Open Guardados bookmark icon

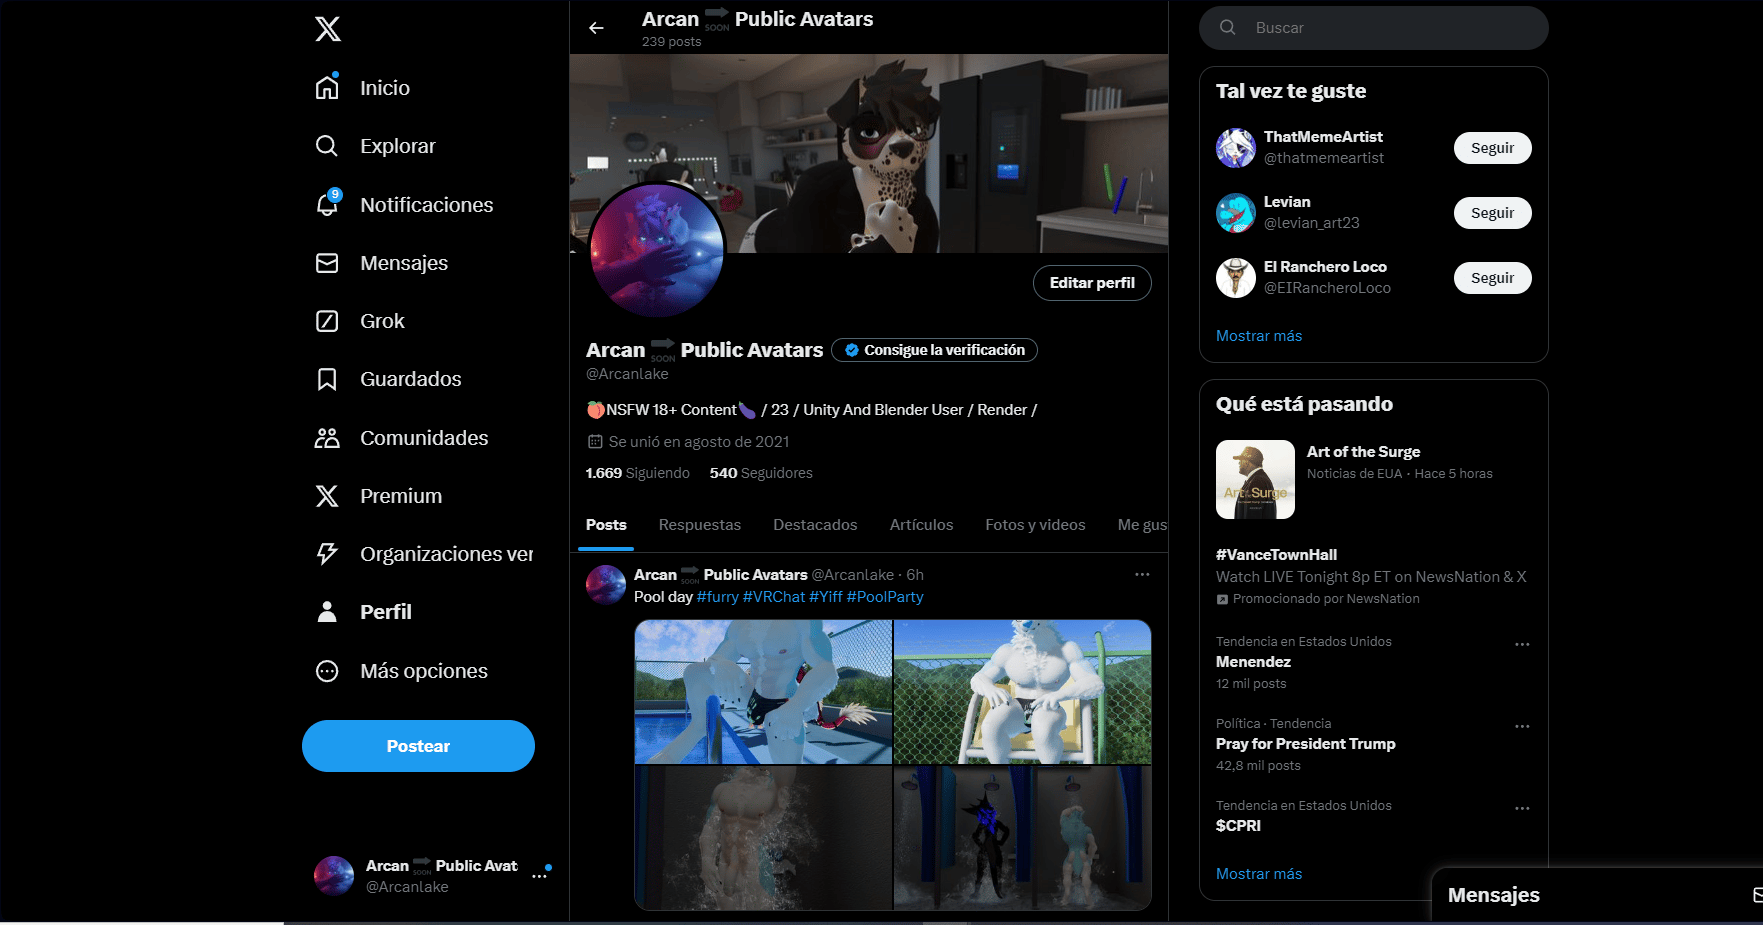[327, 379]
